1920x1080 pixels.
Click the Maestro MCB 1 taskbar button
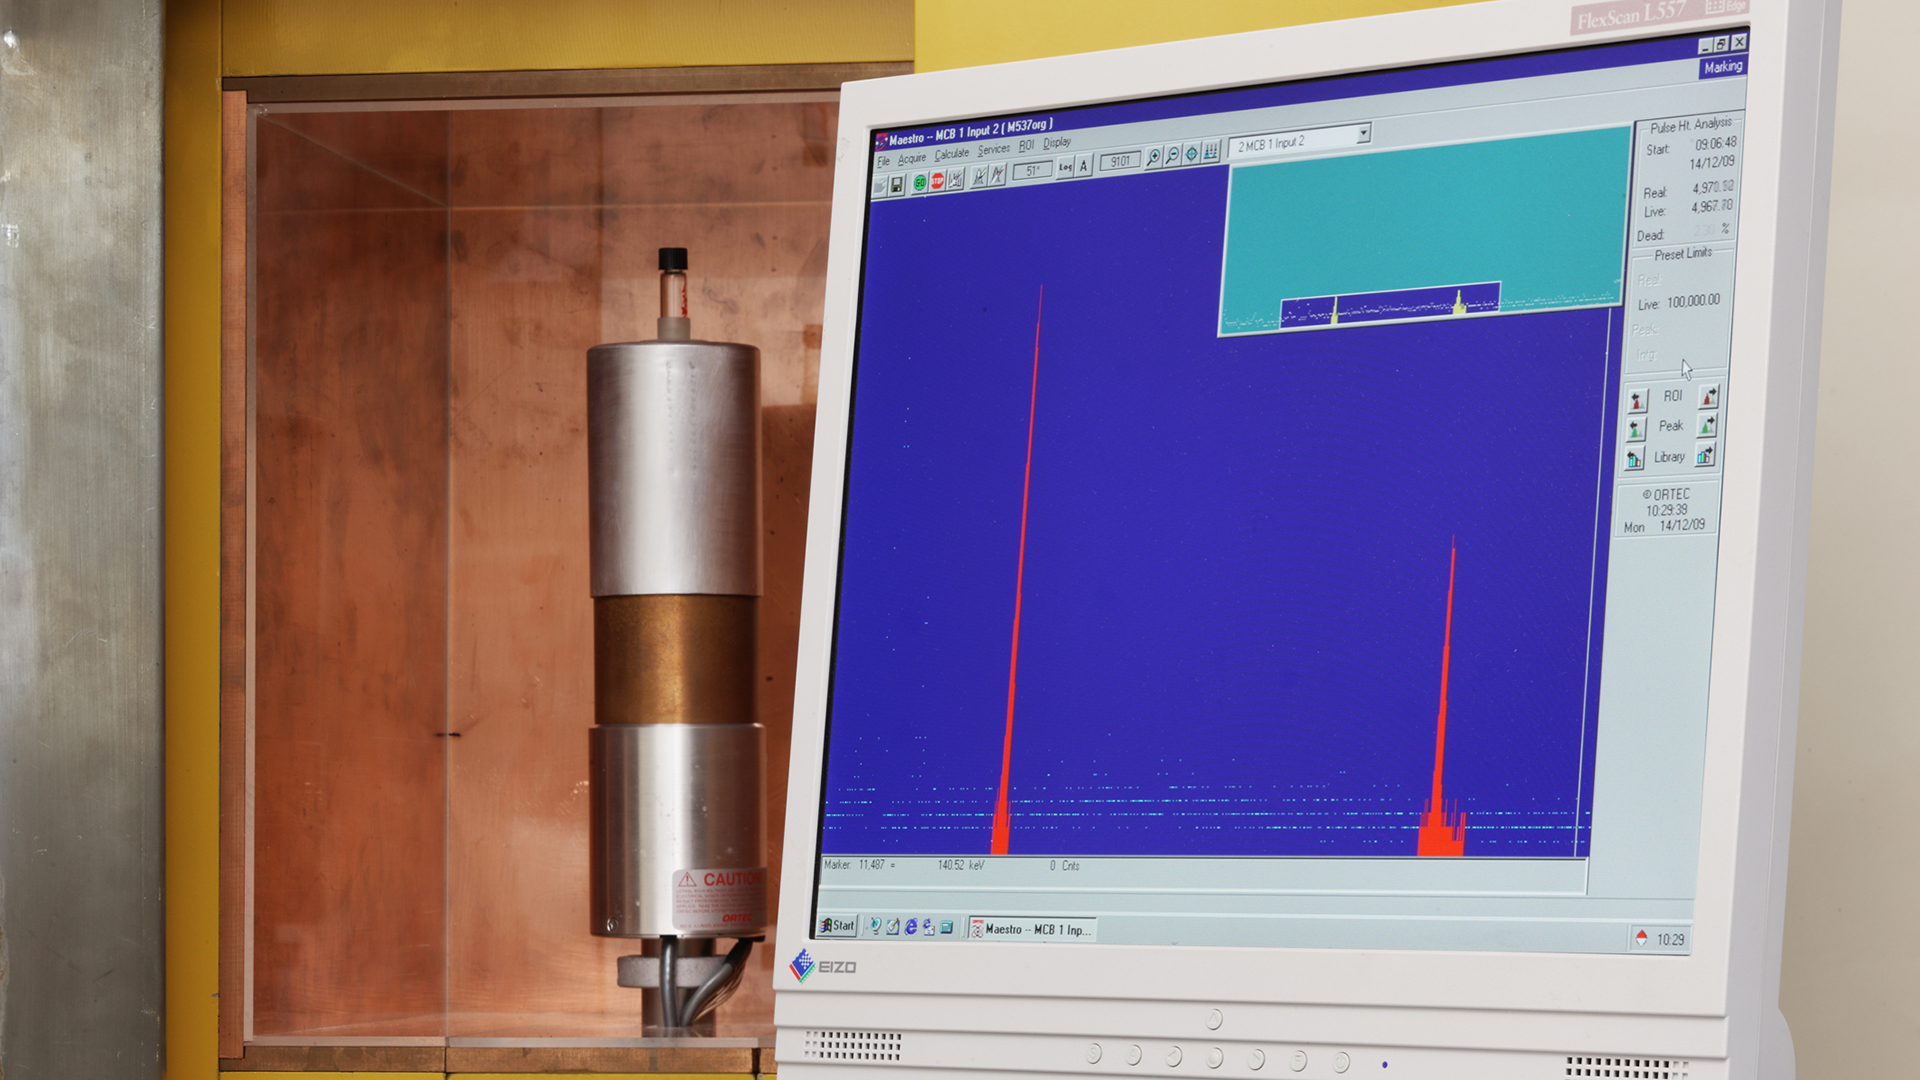click(x=1031, y=930)
